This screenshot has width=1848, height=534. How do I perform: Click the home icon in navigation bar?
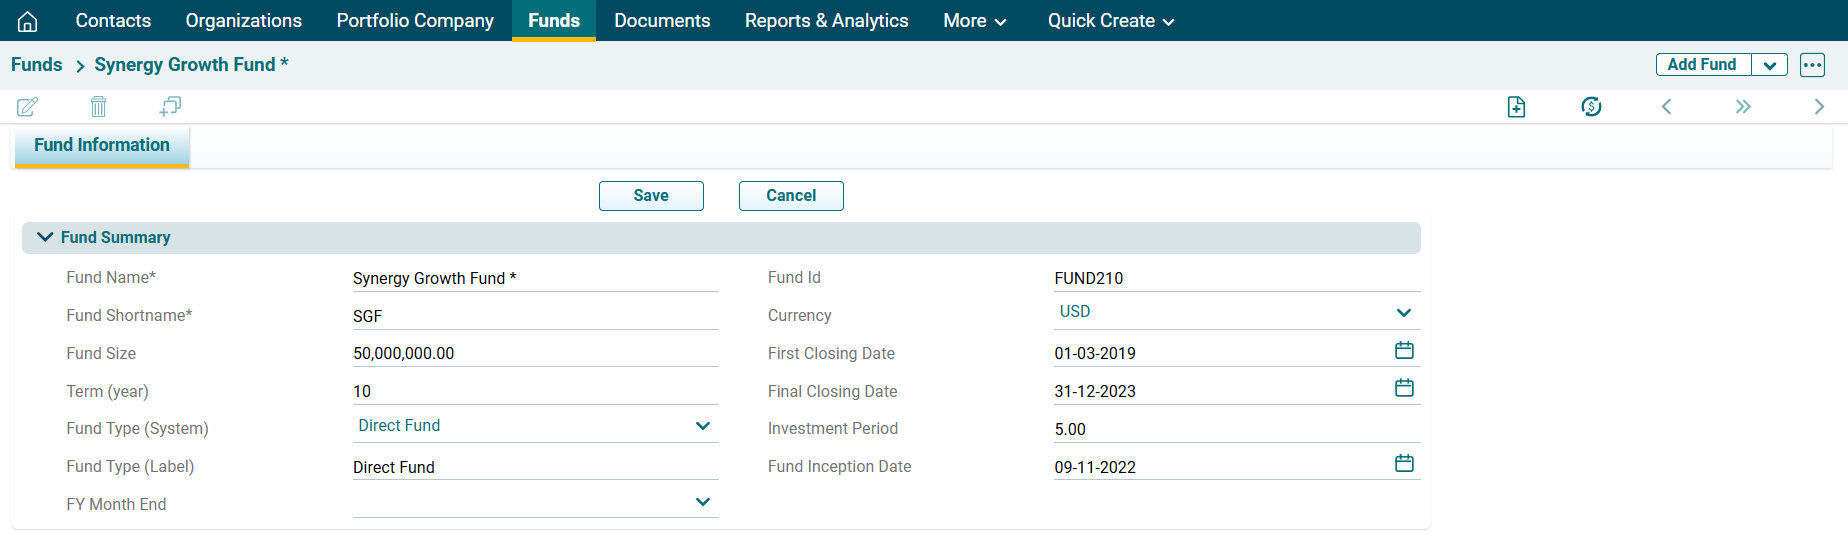[28, 21]
